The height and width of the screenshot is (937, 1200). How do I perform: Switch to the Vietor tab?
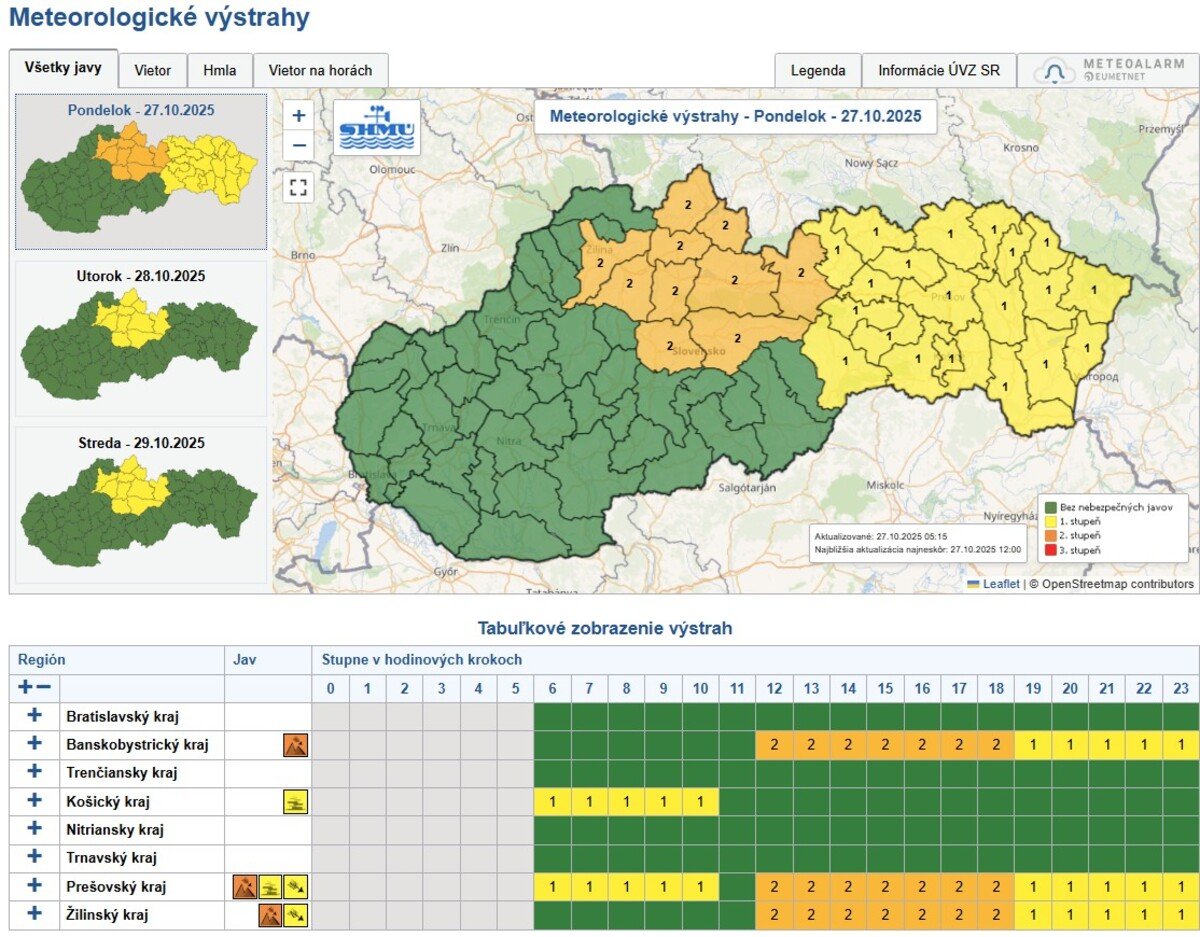point(153,71)
